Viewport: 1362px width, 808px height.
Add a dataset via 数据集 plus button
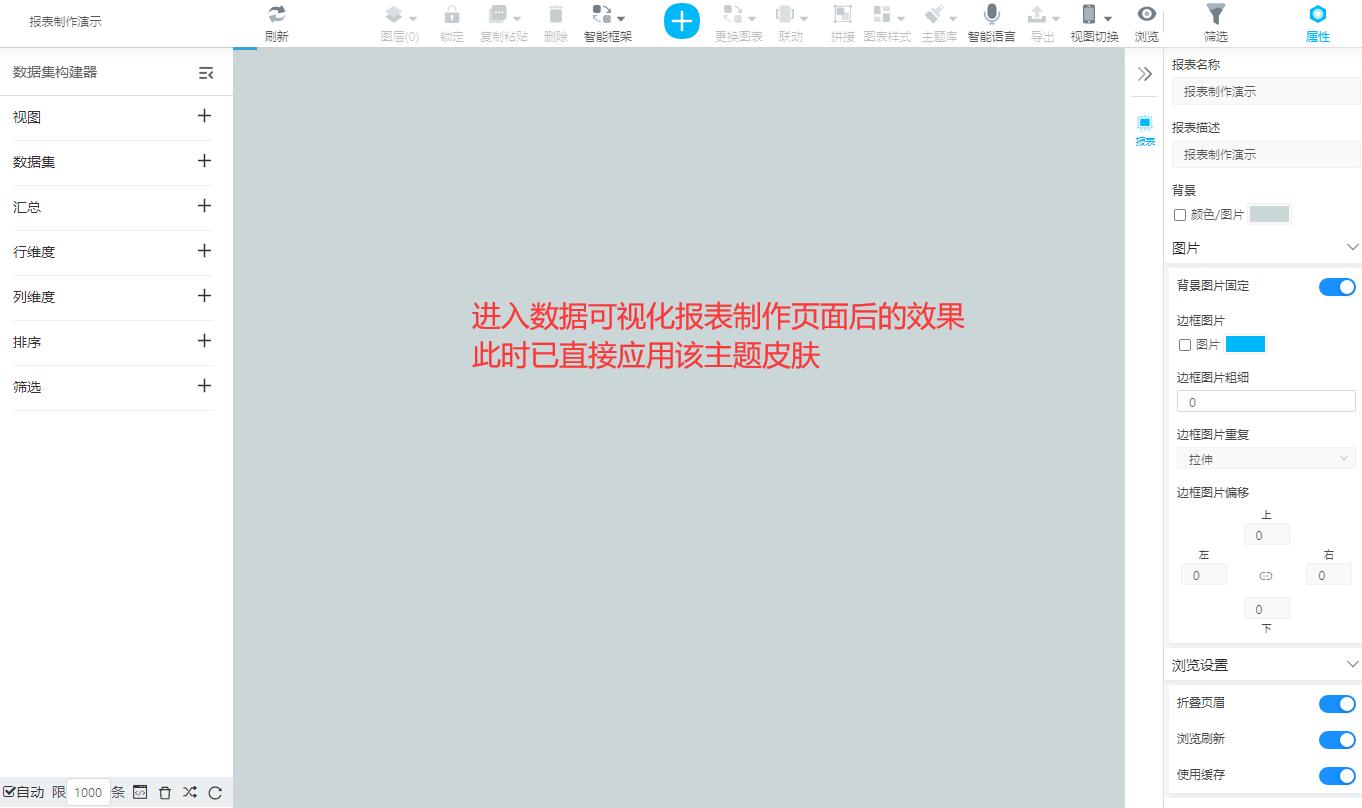pyautogui.click(x=204, y=161)
